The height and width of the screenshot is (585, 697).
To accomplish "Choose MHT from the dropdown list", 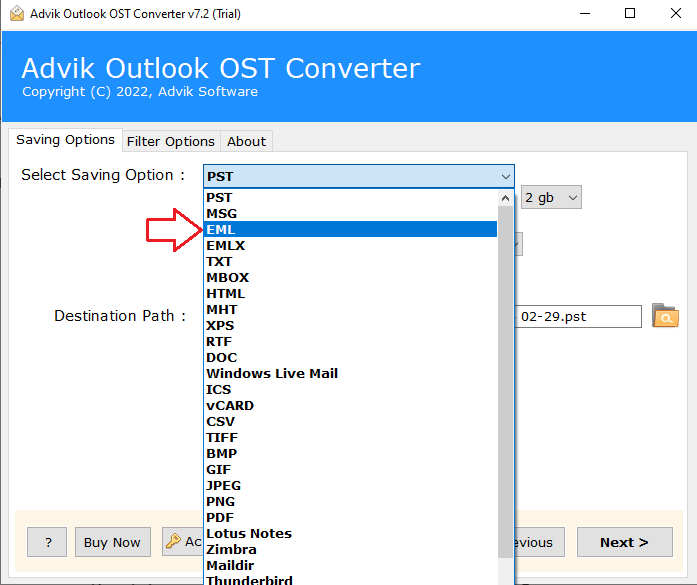I will 350,309.
